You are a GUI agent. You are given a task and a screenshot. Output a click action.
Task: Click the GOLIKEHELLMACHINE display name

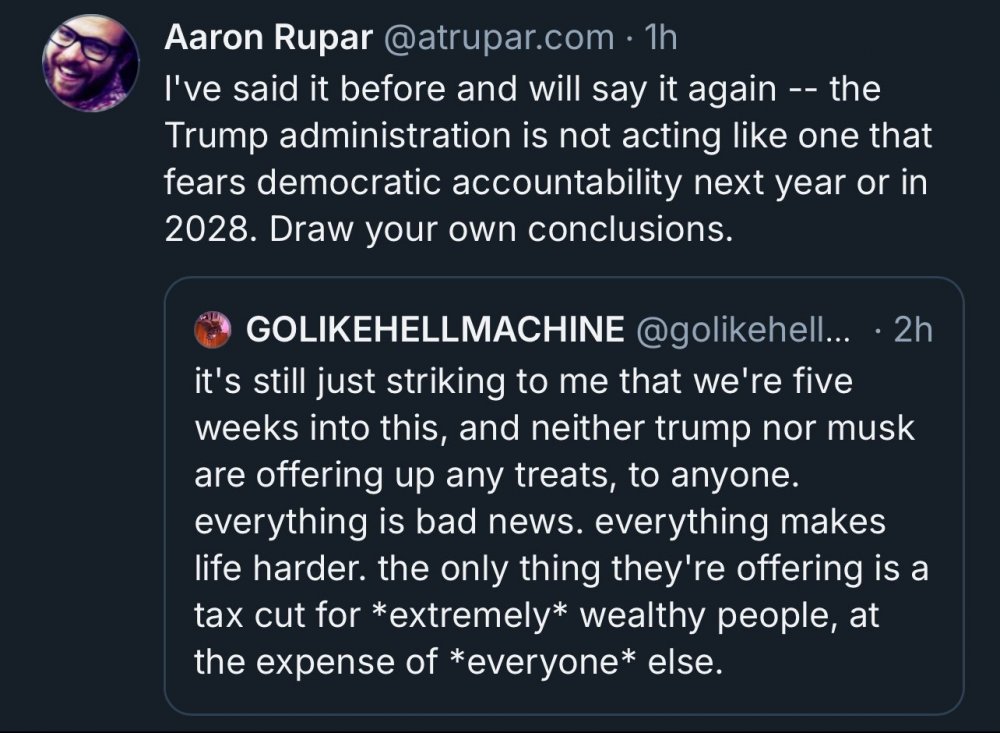(x=434, y=331)
